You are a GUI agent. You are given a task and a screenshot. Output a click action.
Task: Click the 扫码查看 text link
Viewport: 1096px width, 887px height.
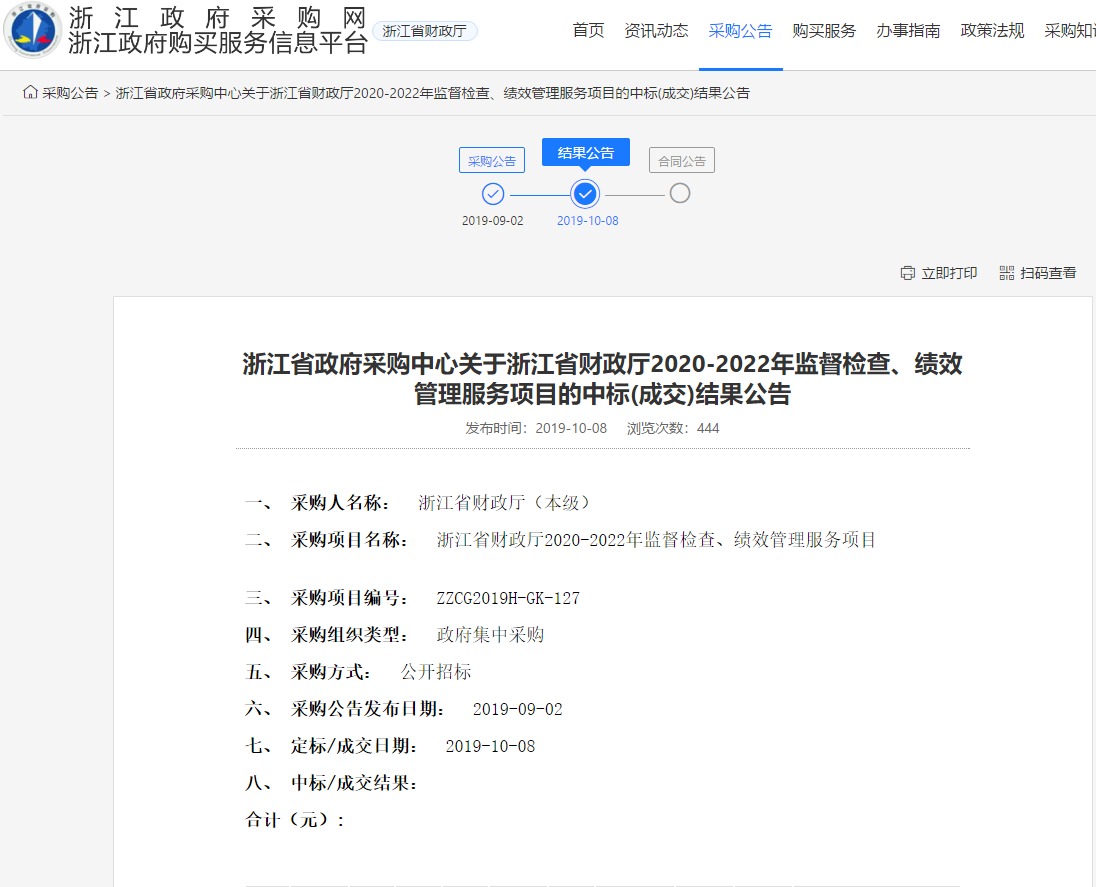coord(1048,273)
